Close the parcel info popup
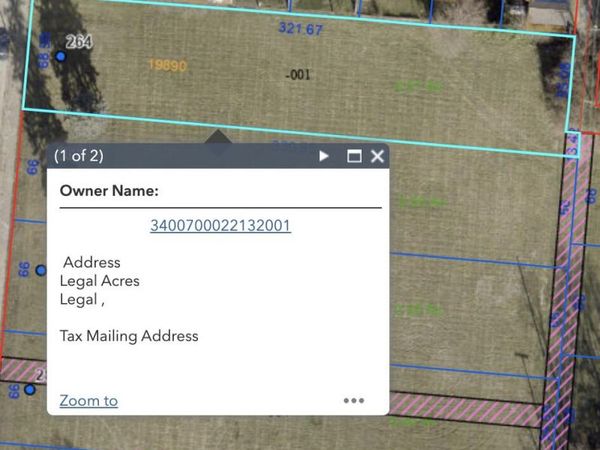Image resolution: width=600 pixels, height=450 pixels. (x=377, y=156)
